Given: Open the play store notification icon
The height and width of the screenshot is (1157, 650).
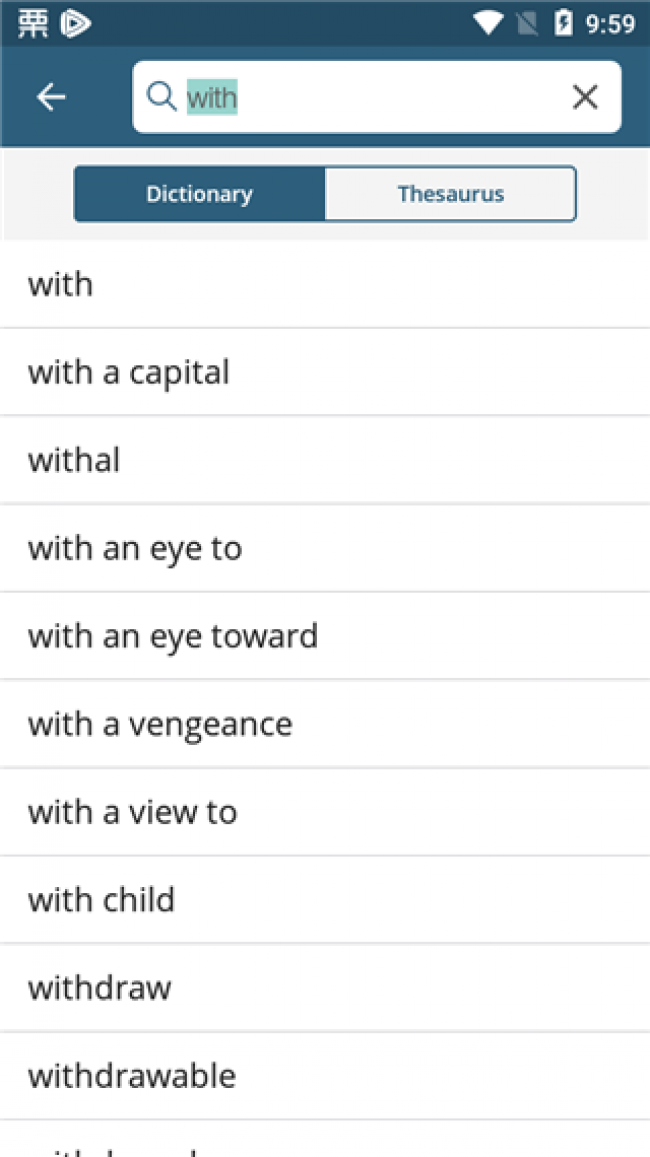Looking at the screenshot, I should tap(75, 24).
